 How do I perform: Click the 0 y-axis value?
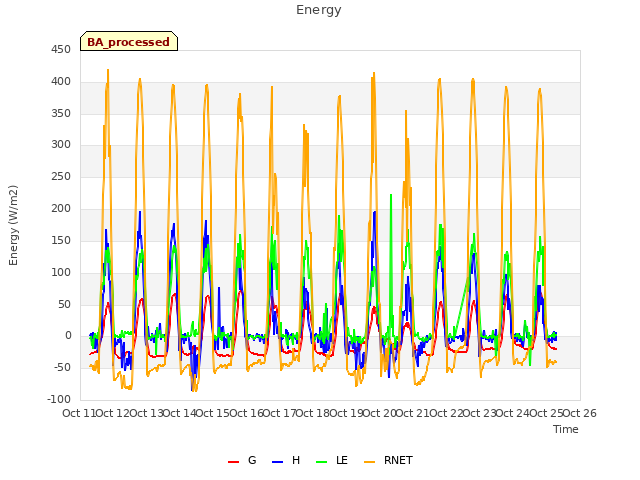pos(68,336)
